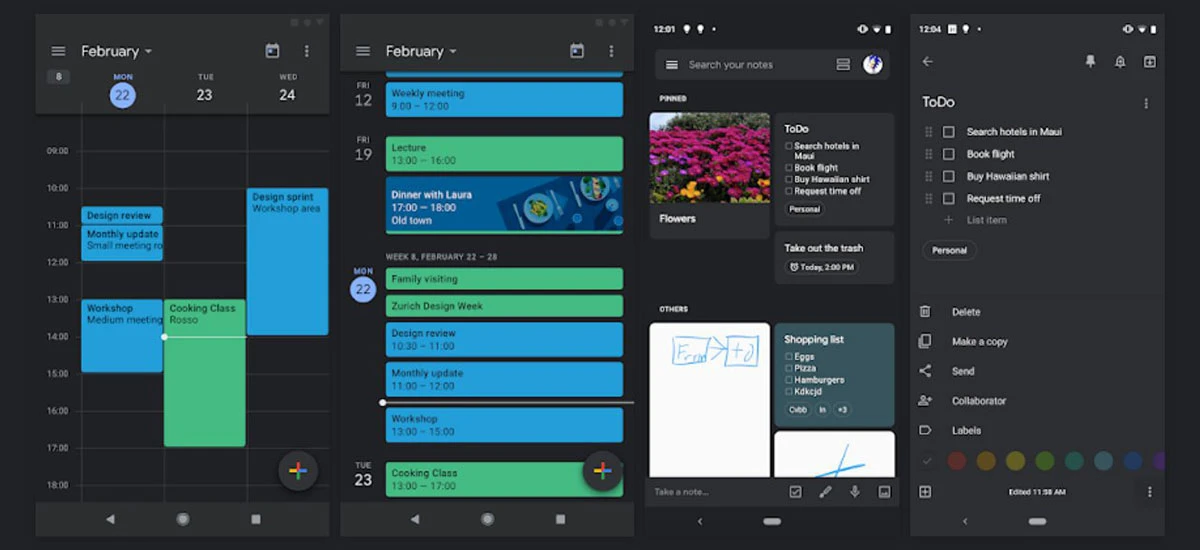Pick the red note color swatch
This screenshot has height=550, width=1200.
coord(957,461)
